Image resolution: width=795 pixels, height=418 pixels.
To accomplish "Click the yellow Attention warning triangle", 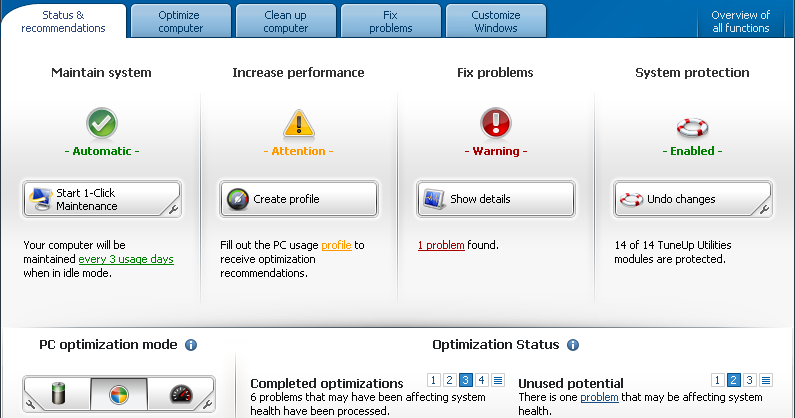I will point(298,123).
